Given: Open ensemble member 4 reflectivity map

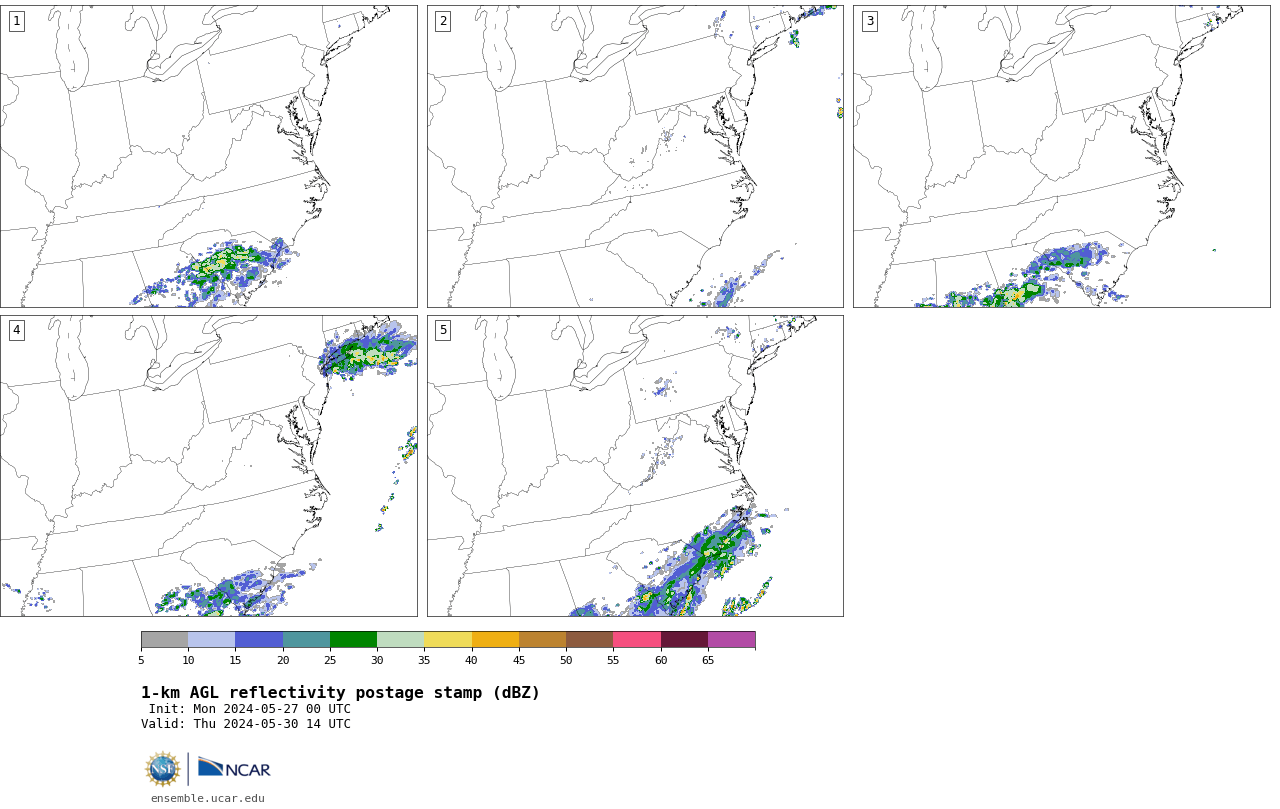Looking at the screenshot, I should pyautogui.click(x=208, y=466).
